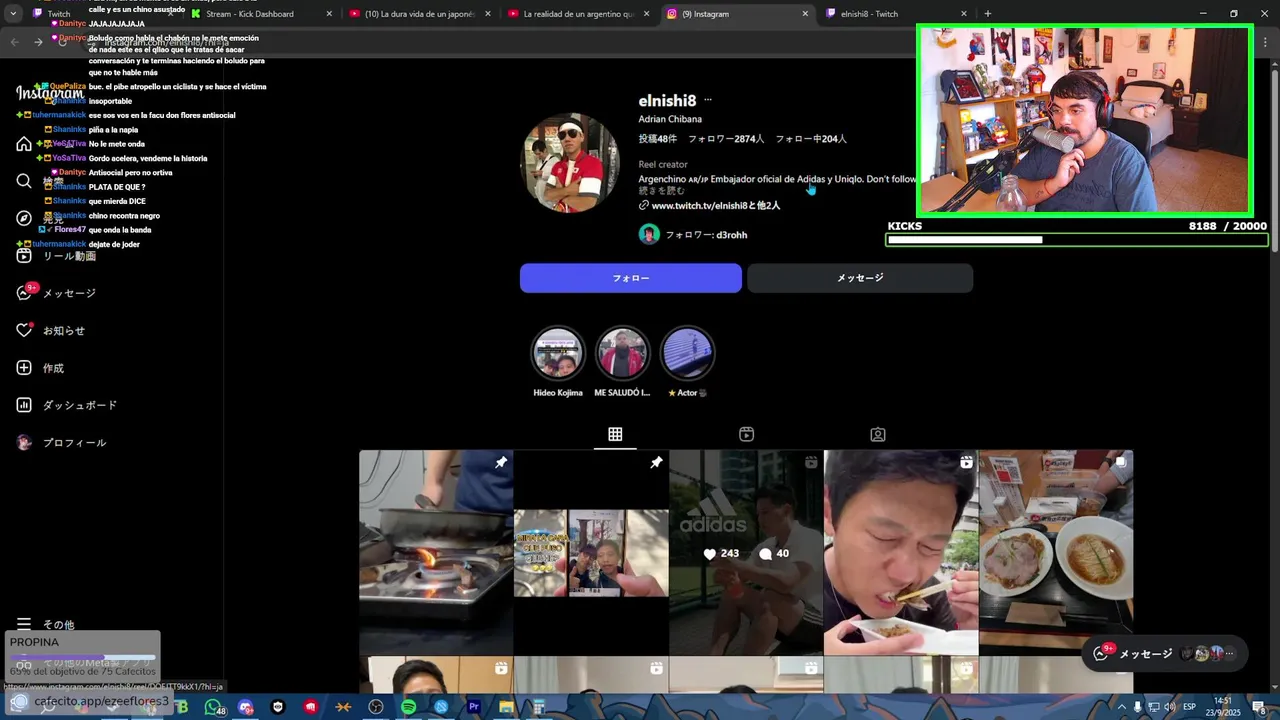Open the pinned frying pan post
The height and width of the screenshot is (720, 1280).
(x=436, y=552)
